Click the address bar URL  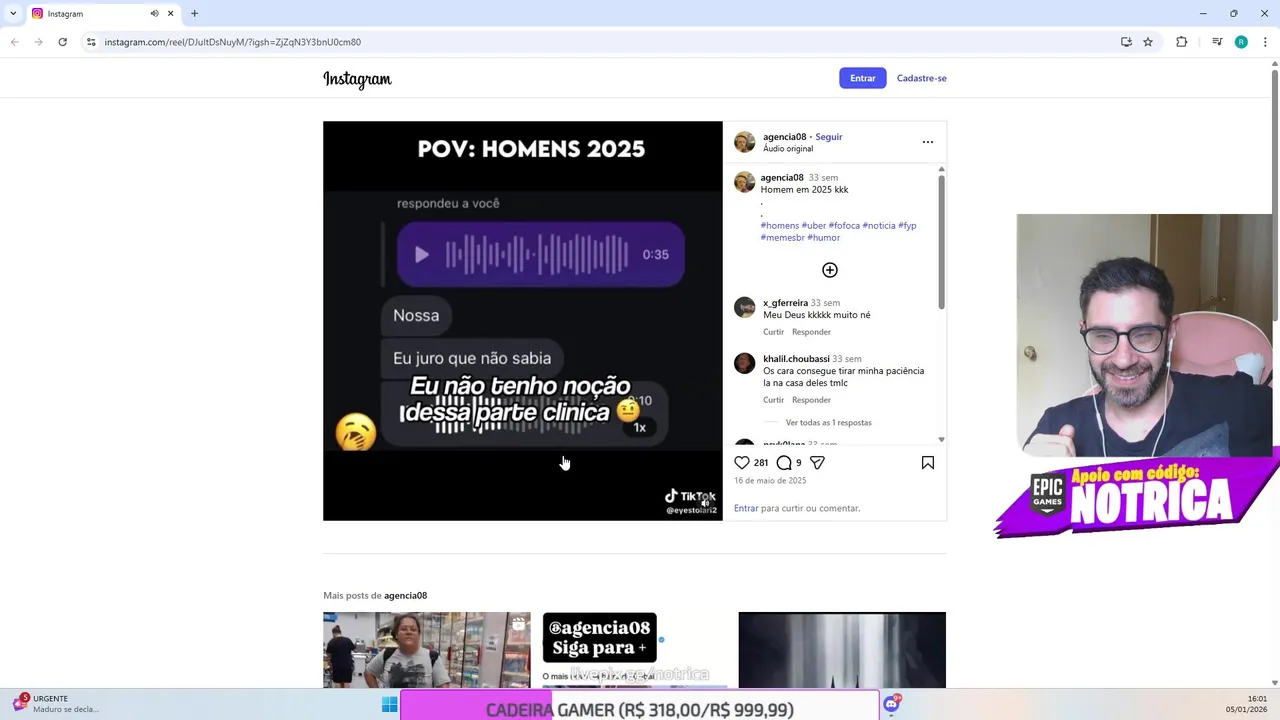coord(233,42)
